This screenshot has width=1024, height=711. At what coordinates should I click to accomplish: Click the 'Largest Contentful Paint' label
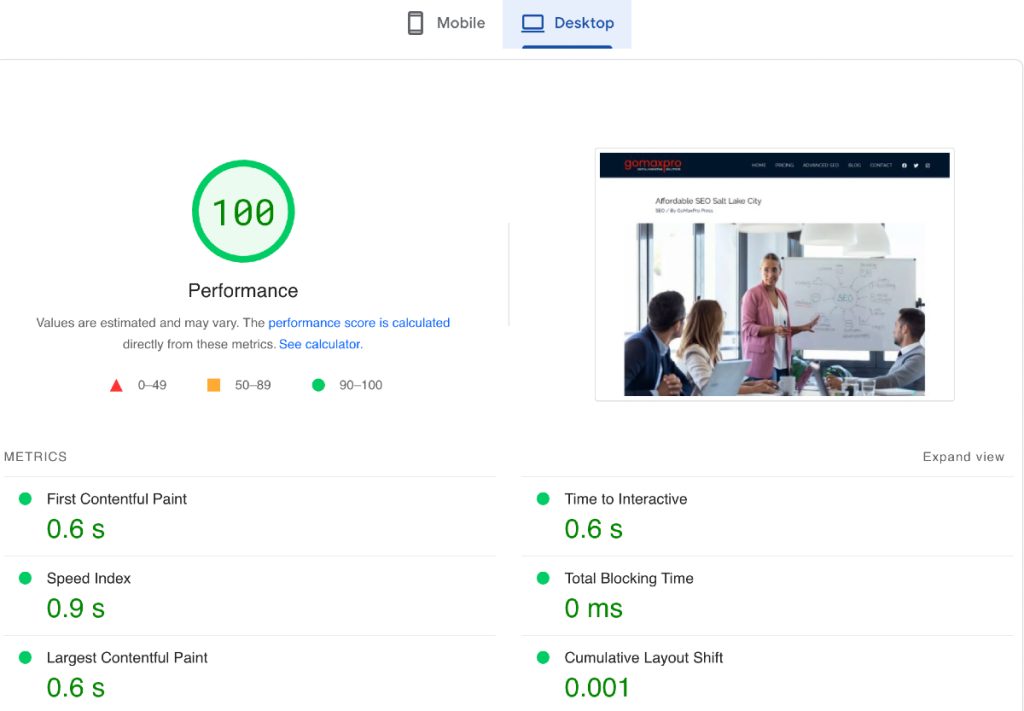pyautogui.click(x=127, y=657)
